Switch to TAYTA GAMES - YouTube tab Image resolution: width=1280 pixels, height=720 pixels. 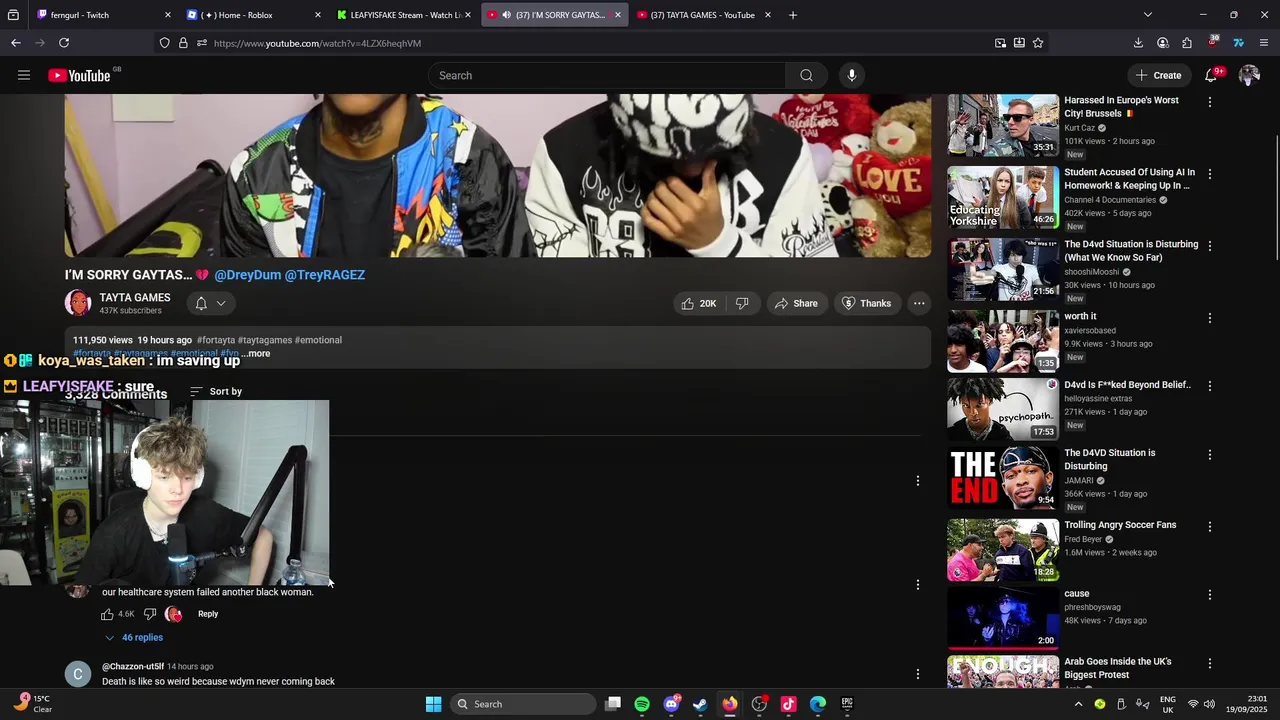[x=704, y=15]
